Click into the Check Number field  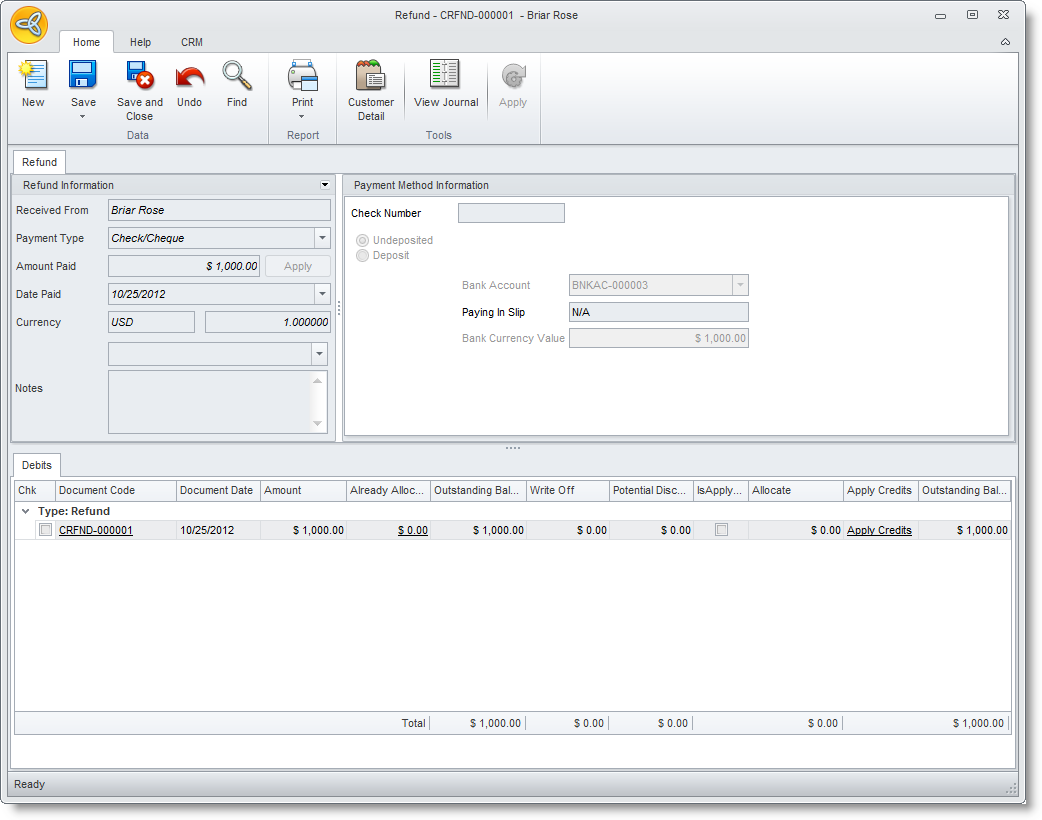[511, 213]
